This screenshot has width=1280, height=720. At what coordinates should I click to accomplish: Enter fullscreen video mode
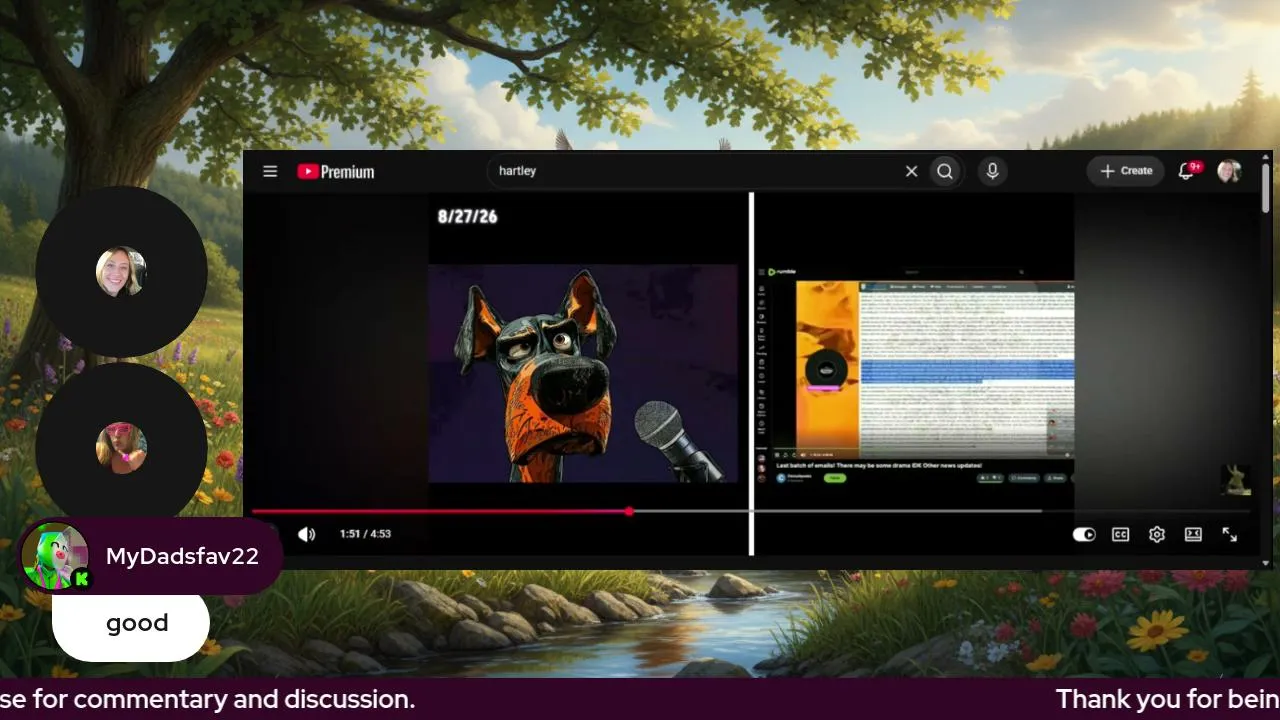1230,534
